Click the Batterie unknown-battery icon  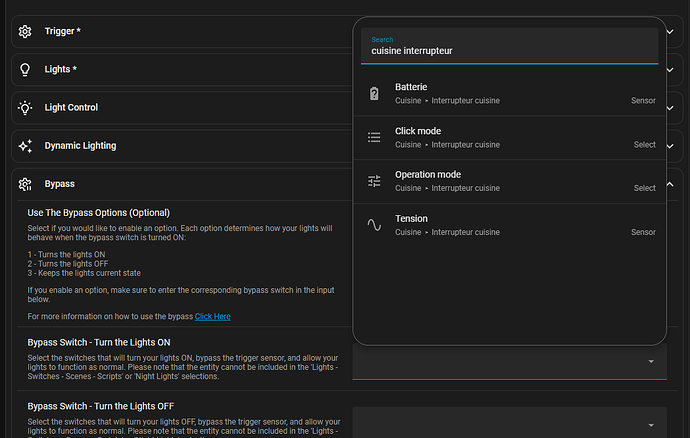374,93
